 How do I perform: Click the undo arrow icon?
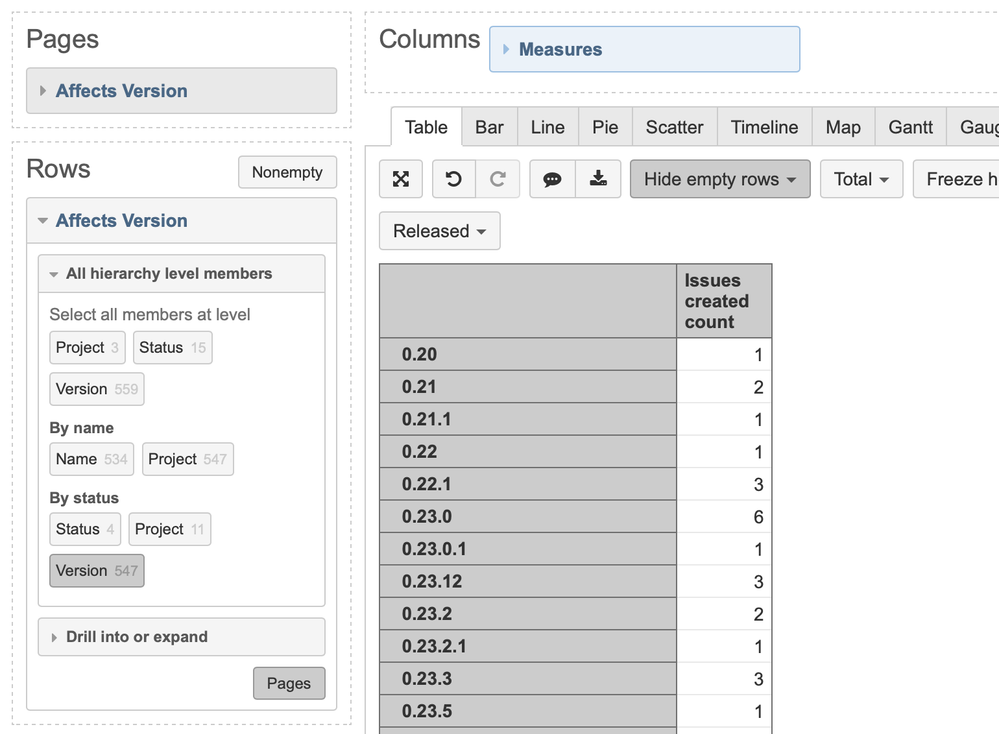click(454, 179)
